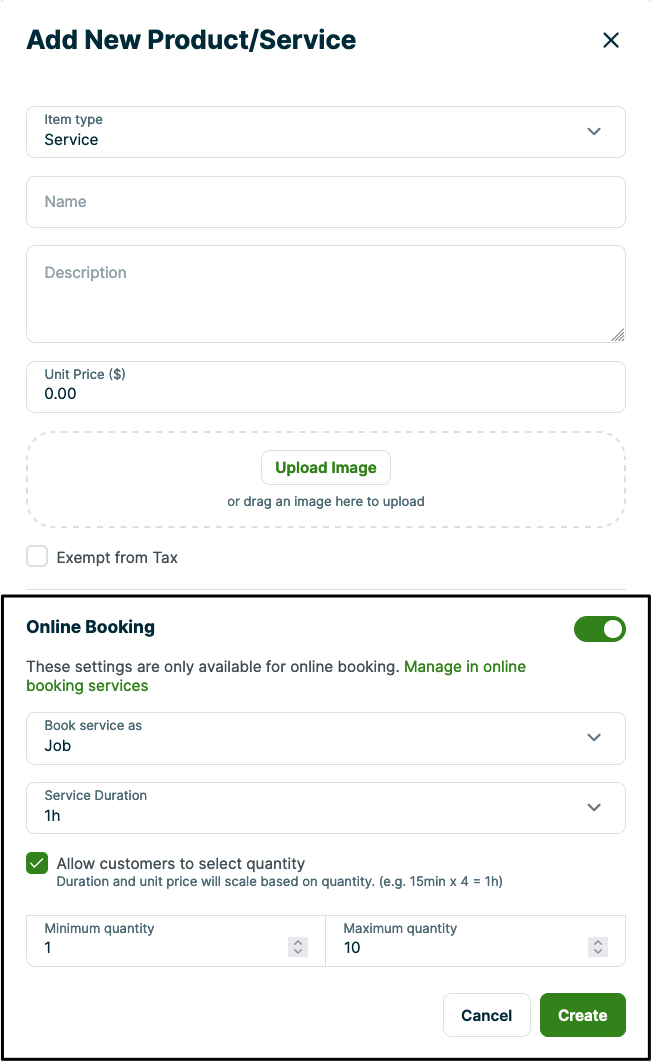
Task: Click the Minimum quantity input field
Action: [160, 947]
